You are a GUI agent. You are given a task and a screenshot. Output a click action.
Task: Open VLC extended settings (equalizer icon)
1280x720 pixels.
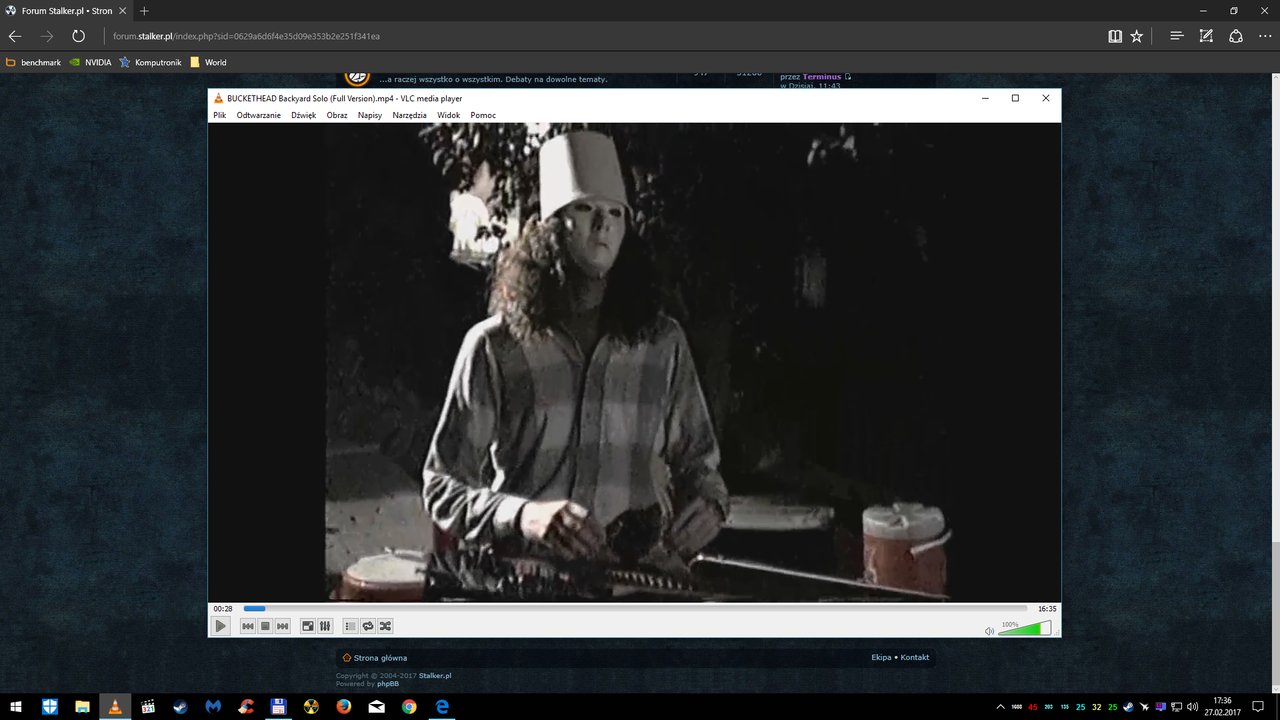tap(325, 626)
